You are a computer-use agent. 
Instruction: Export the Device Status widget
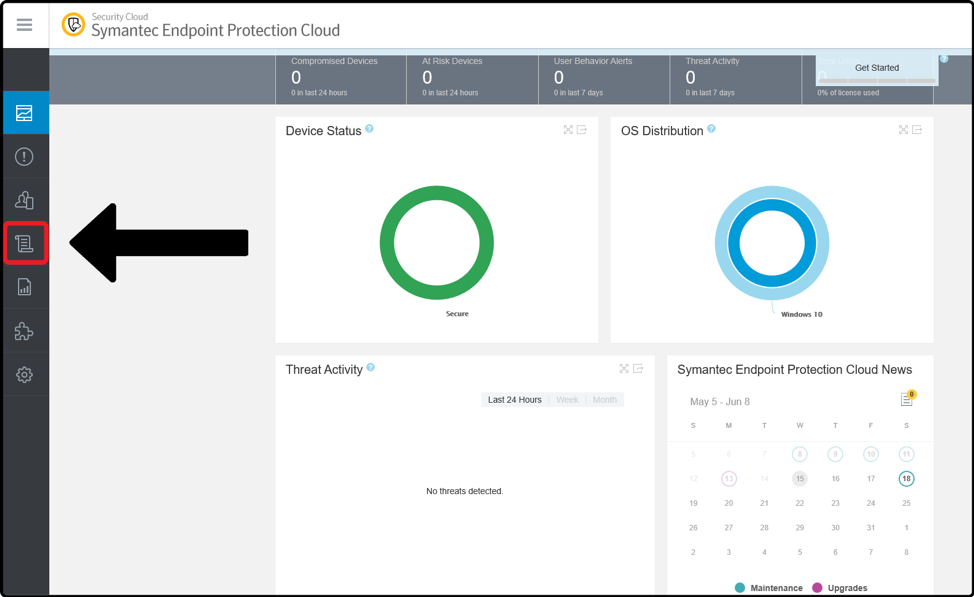click(x=581, y=130)
